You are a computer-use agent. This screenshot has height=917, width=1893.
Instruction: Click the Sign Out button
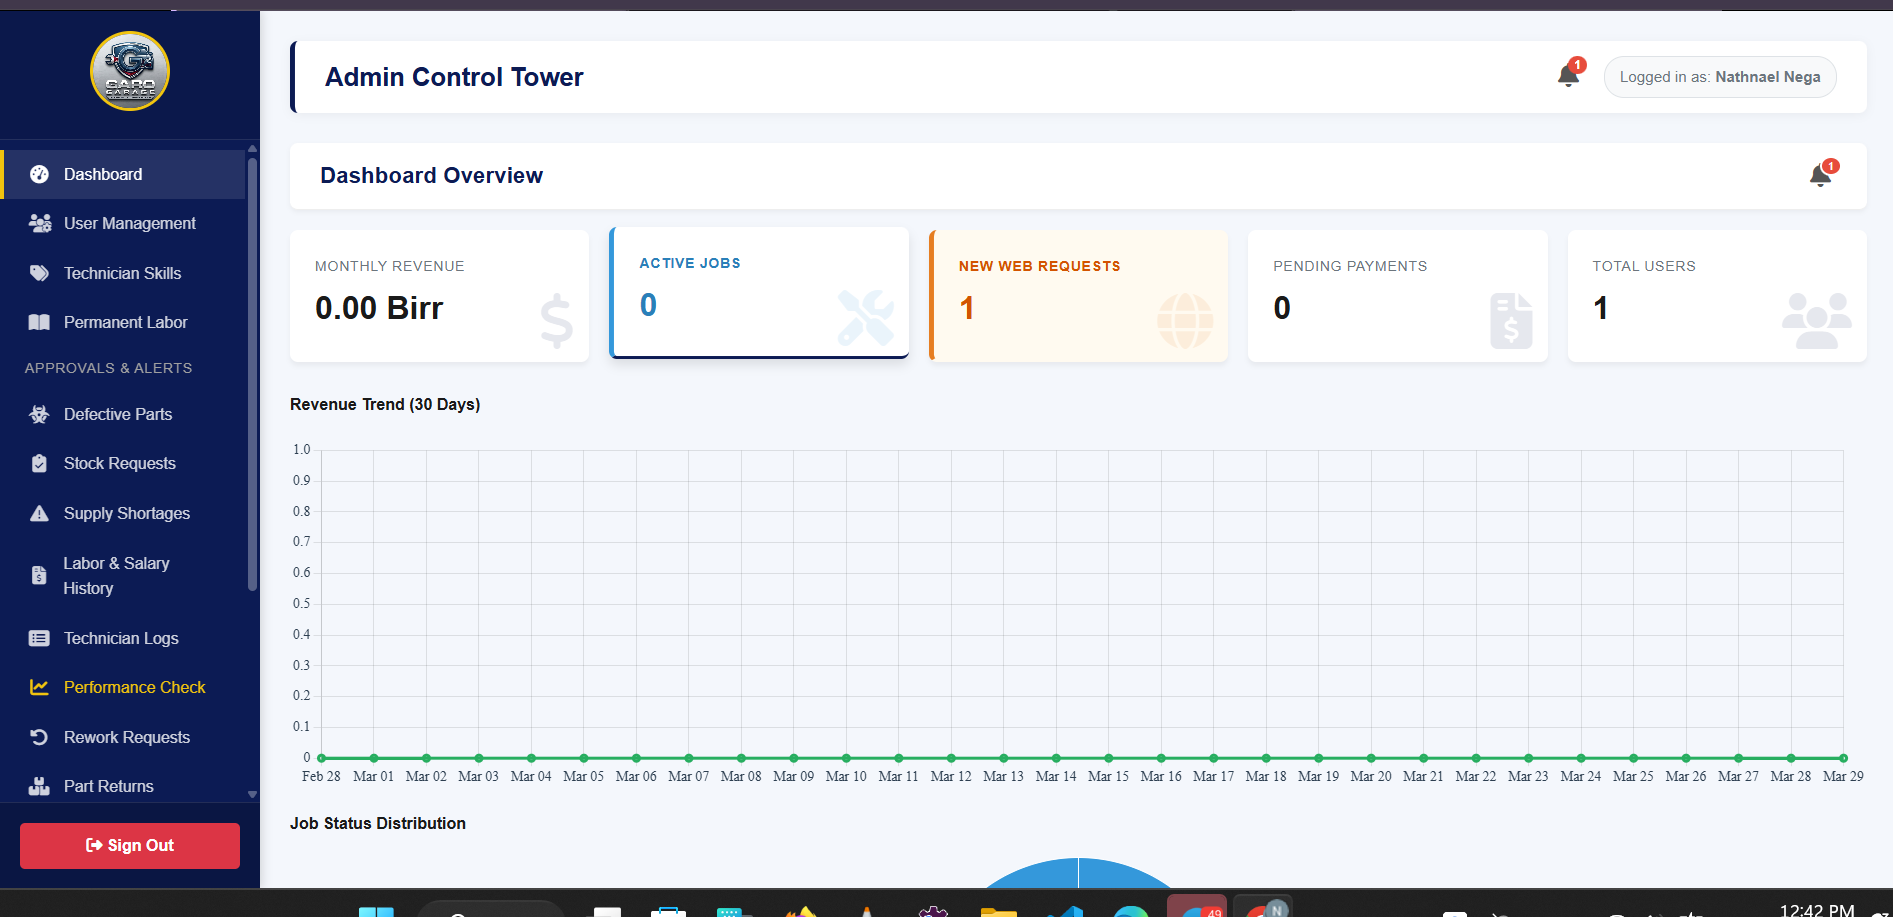click(x=130, y=846)
